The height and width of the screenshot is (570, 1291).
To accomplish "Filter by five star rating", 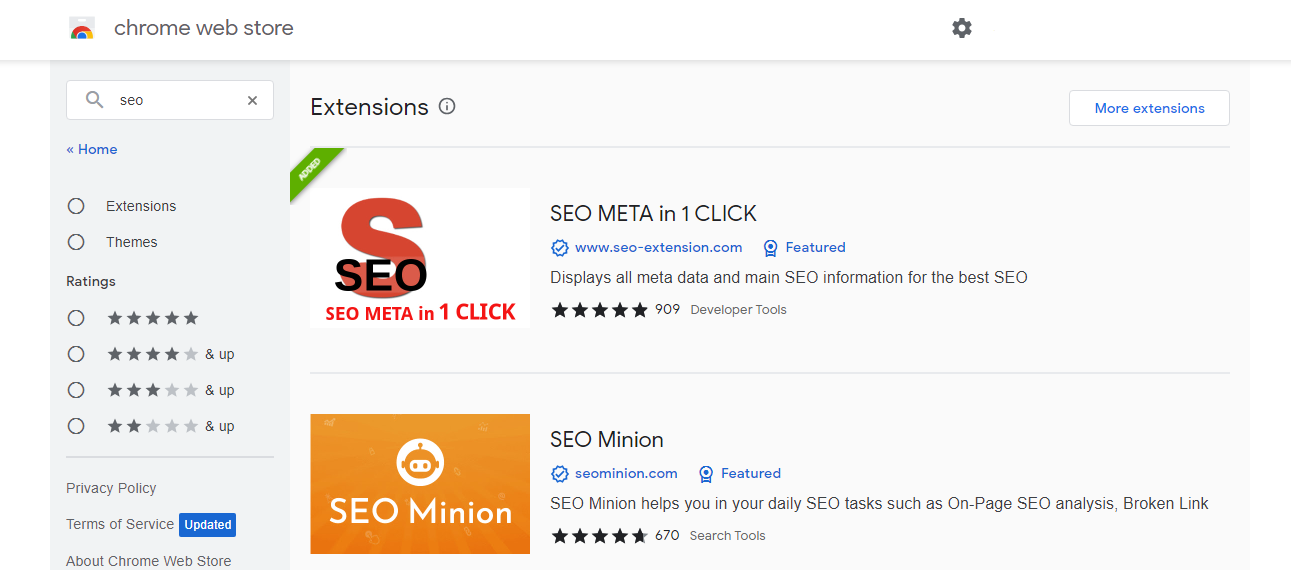I will 76,318.
